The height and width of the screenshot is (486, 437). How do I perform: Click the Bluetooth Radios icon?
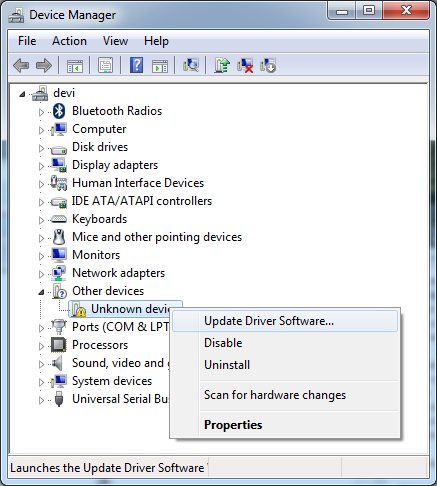(59, 111)
